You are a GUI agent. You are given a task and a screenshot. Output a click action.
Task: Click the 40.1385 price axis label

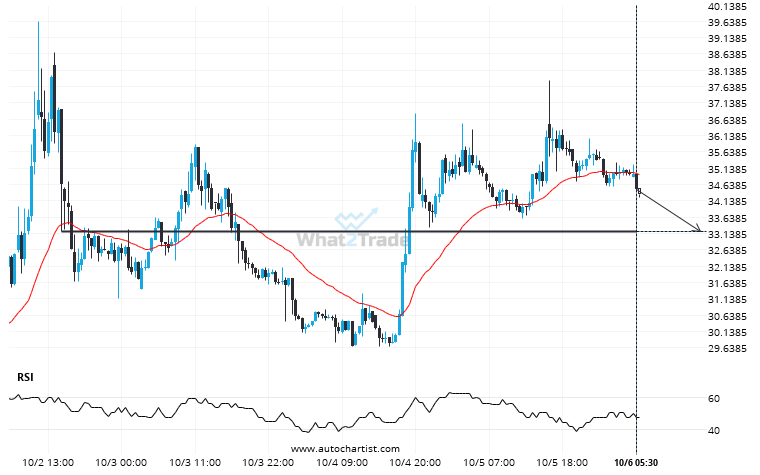pyautogui.click(x=727, y=6)
